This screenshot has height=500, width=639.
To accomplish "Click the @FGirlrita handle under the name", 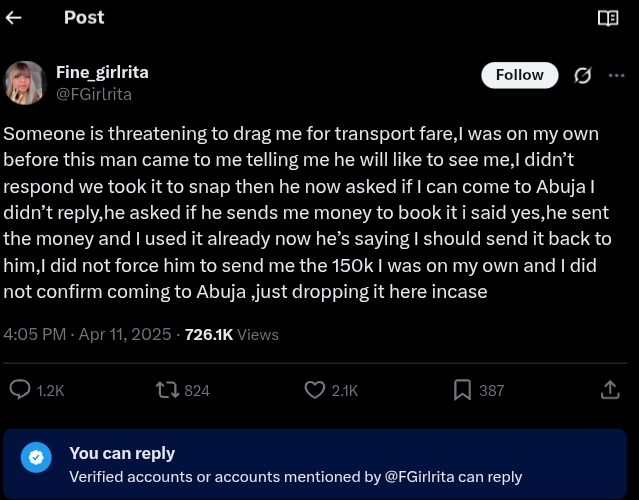I will coord(93,94).
